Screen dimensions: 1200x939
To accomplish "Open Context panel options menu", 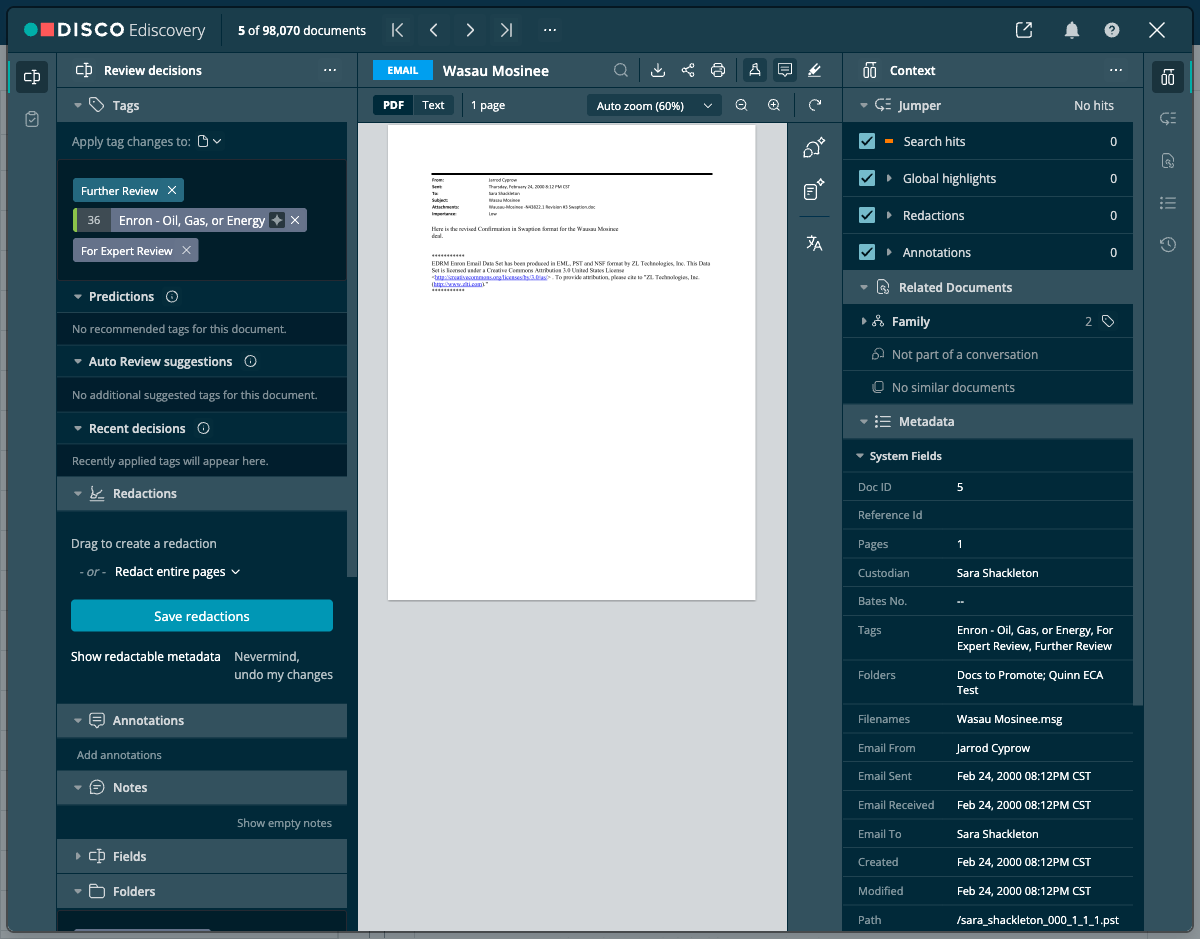I will [1116, 70].
